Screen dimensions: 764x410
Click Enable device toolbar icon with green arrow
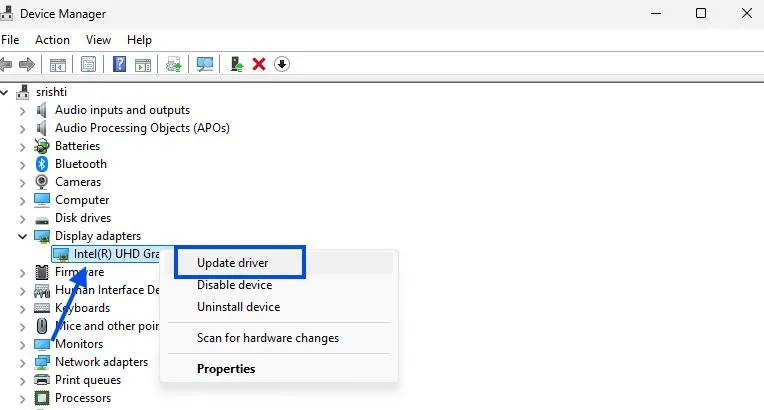[237, 64]
